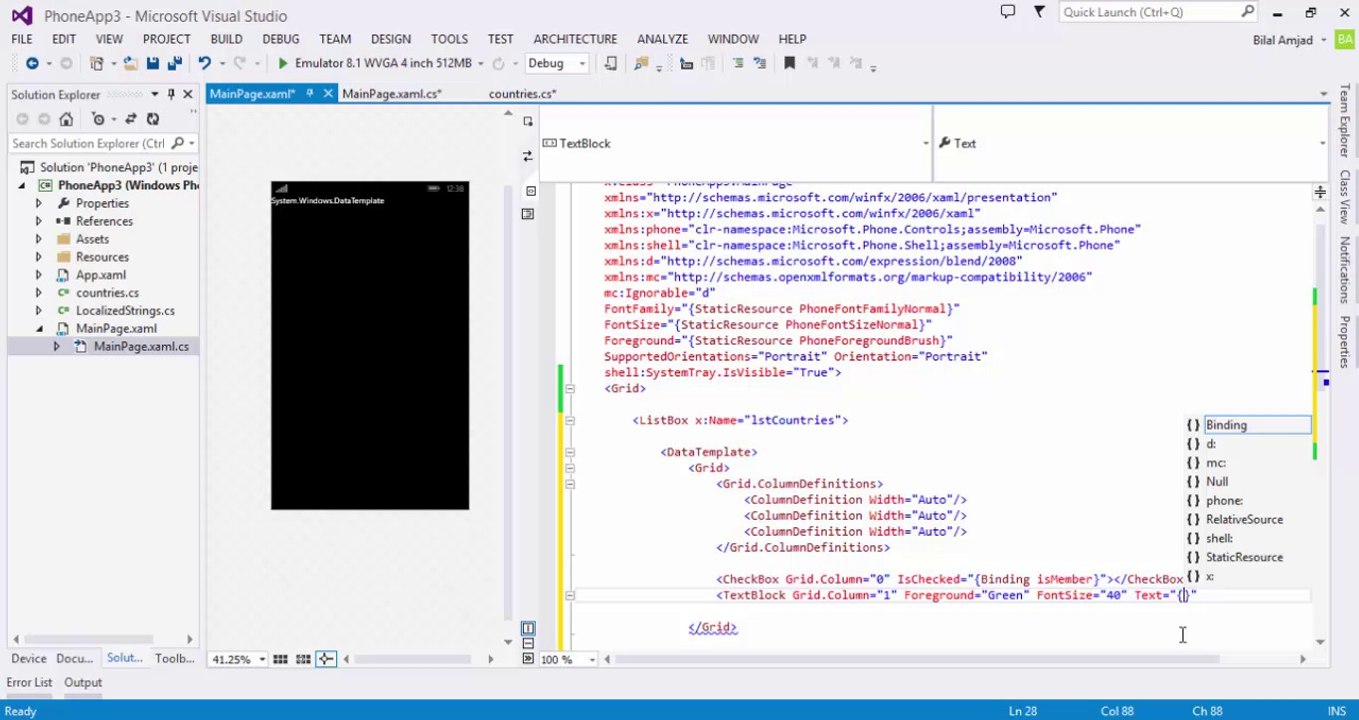The width and height of the screenshot is (1359, 720).
Task: Refresh Solution Explorer with the refresh icon
Action: tap(153, 119)
